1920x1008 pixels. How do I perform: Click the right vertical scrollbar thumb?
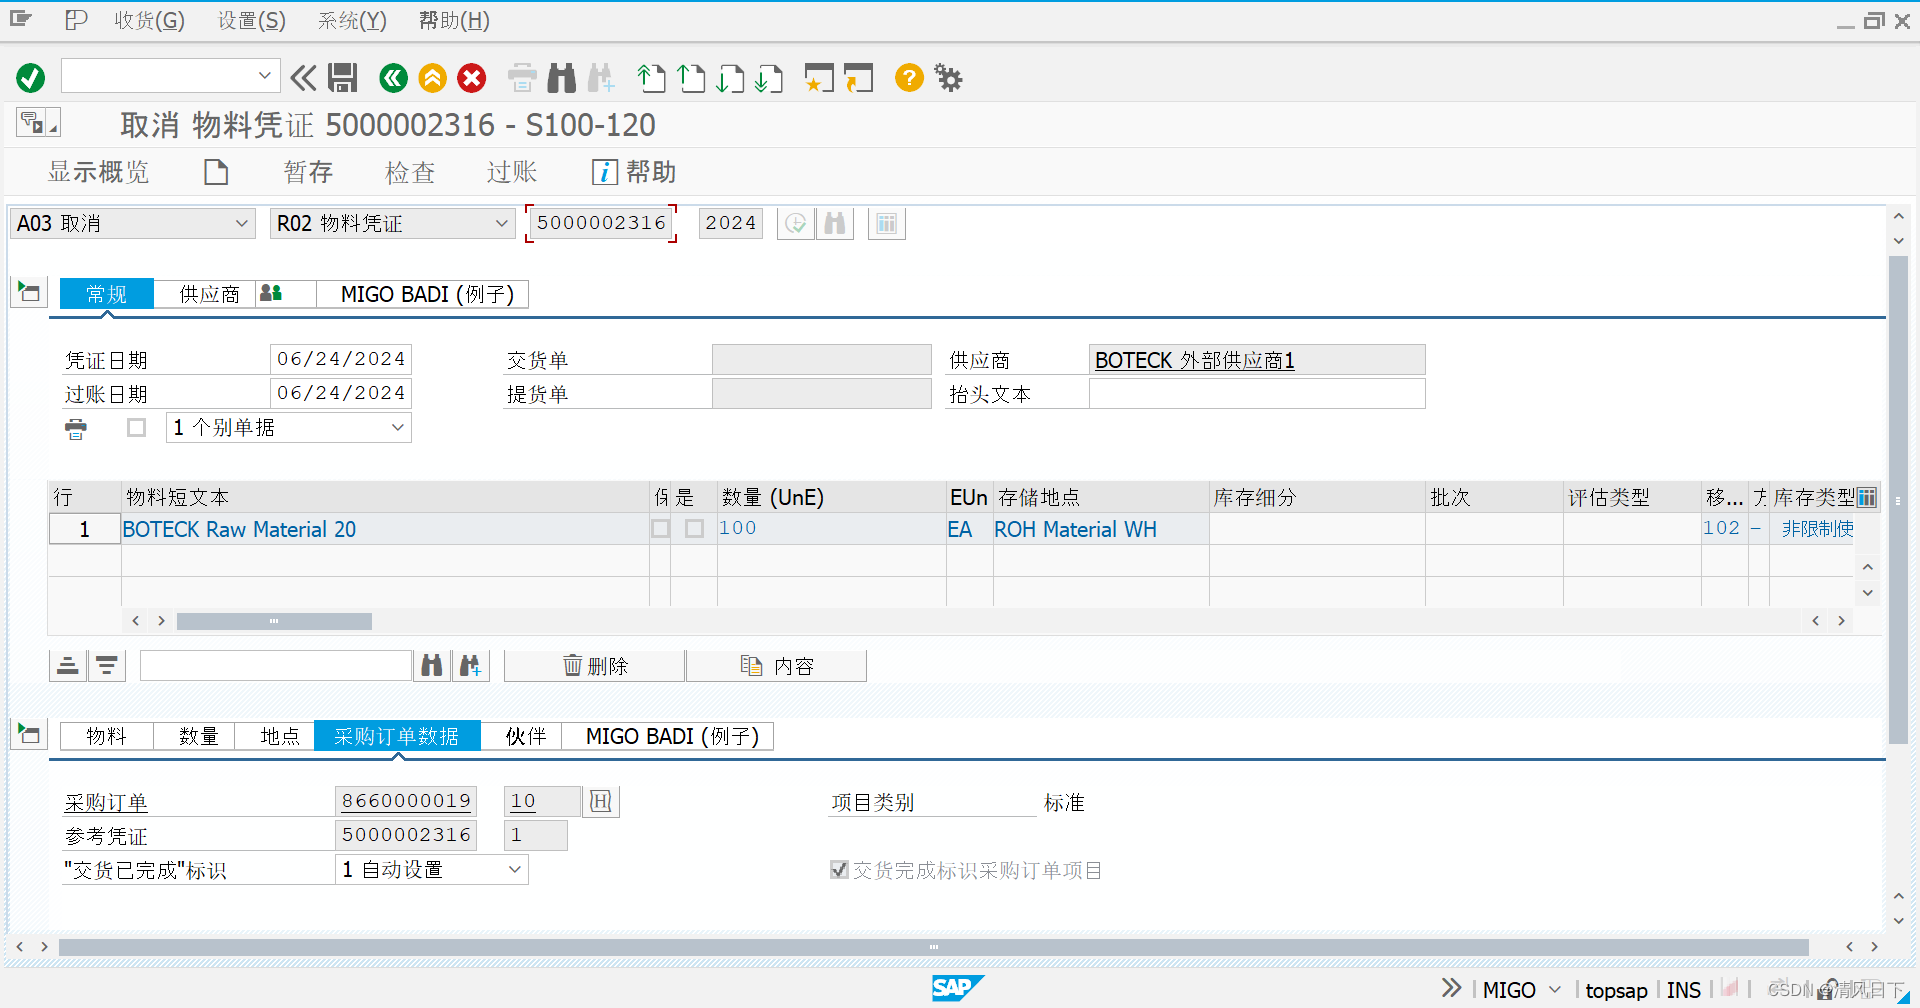pyautogui.click(x=1898, y=499)
